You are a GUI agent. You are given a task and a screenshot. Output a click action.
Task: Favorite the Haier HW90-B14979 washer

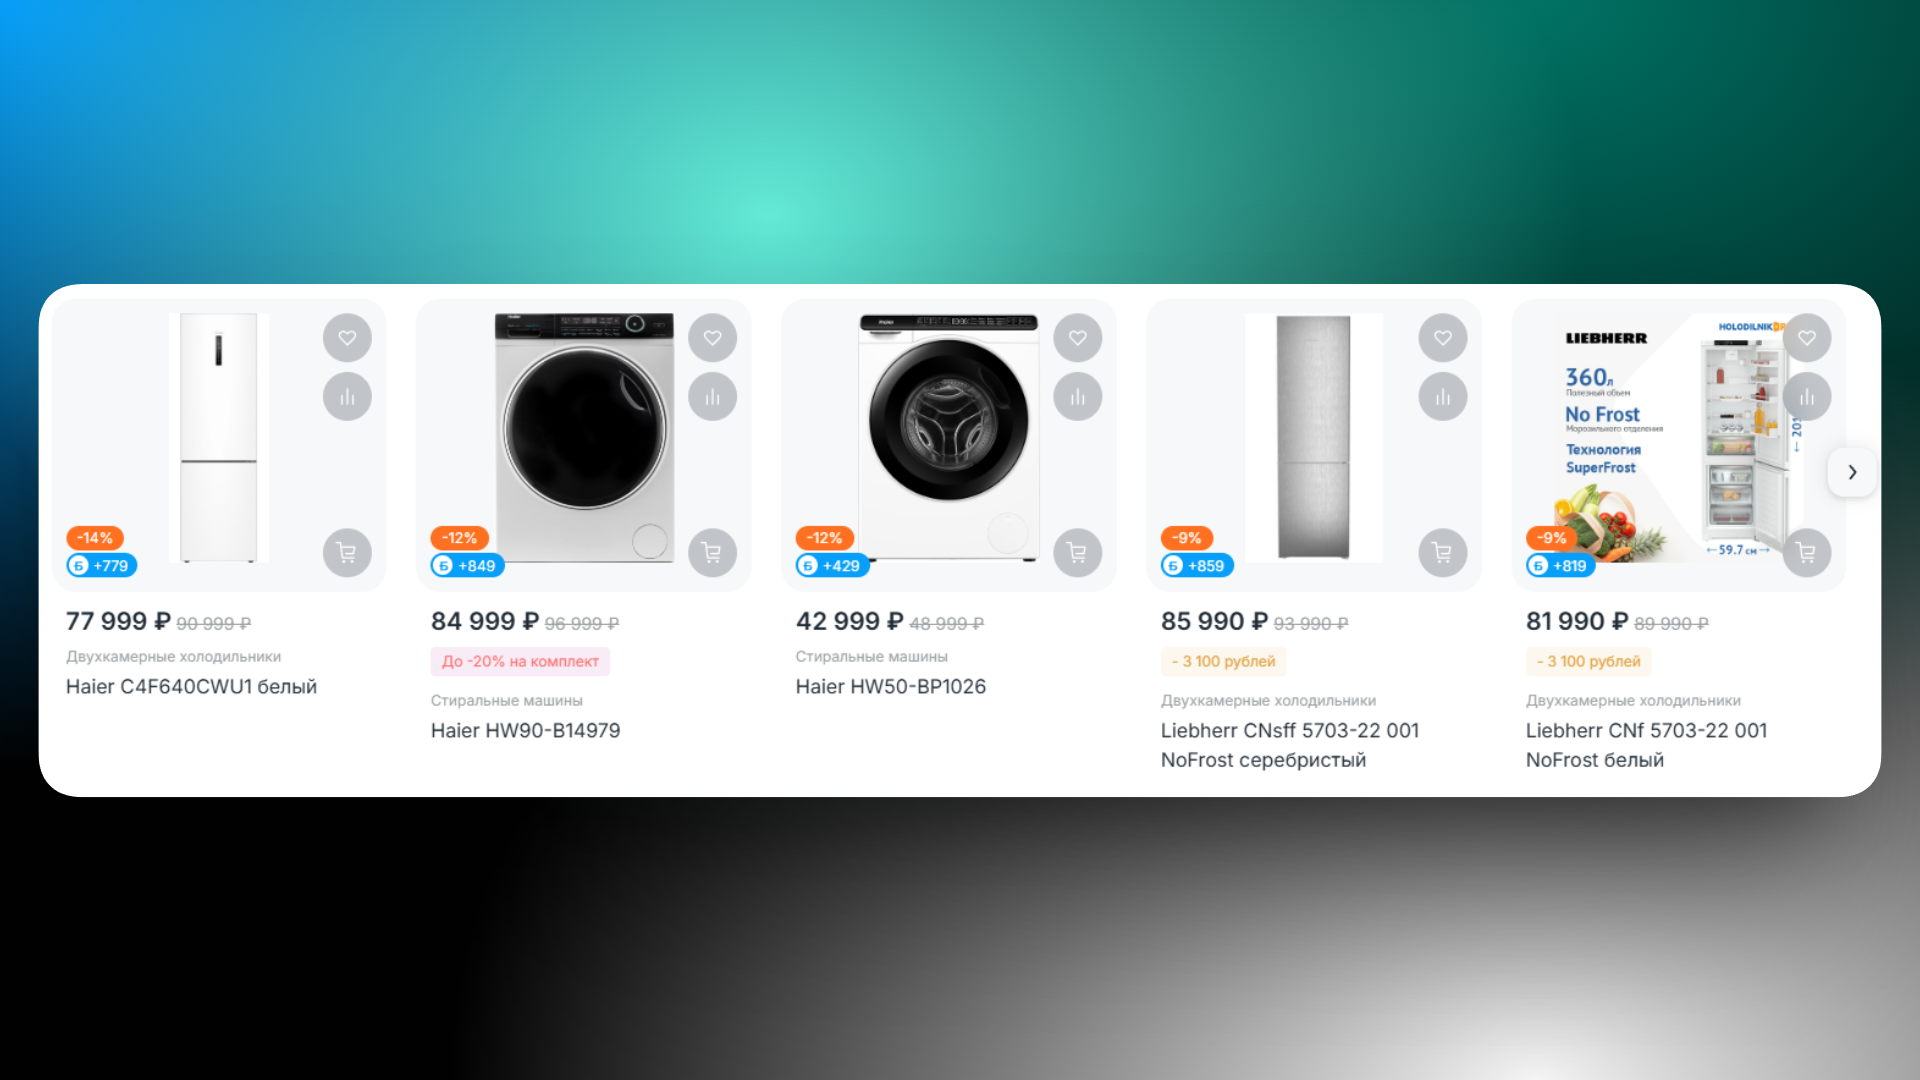[712, 338]
